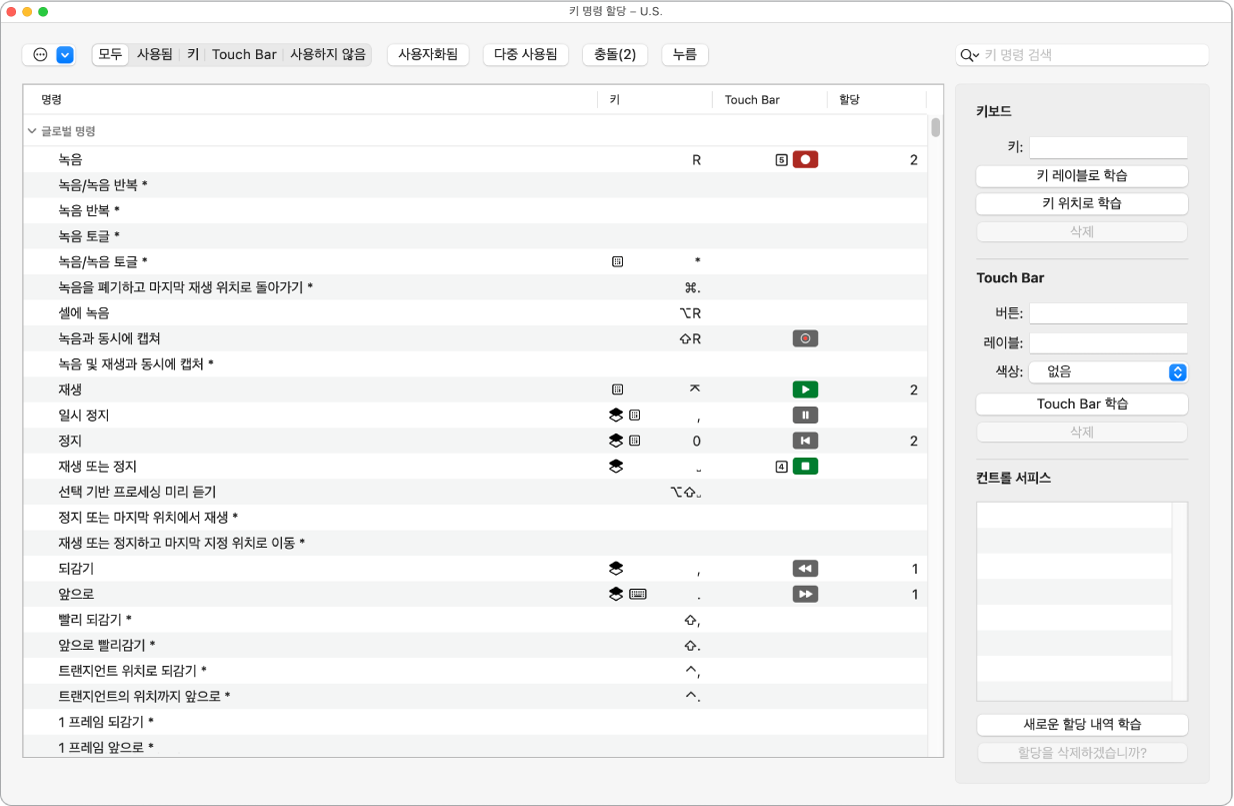Click the numeric keypad icon in 일시 정지 row

coord(635,415)
